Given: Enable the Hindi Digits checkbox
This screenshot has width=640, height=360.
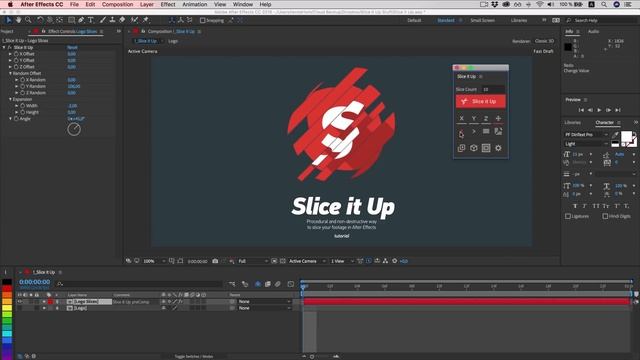Looking at the screenshot, I should (605, 216).
